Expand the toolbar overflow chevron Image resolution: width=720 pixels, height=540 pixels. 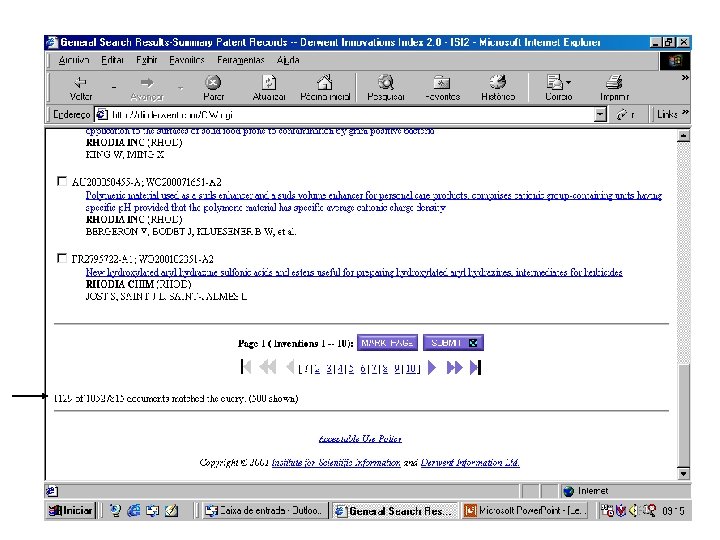685,78
